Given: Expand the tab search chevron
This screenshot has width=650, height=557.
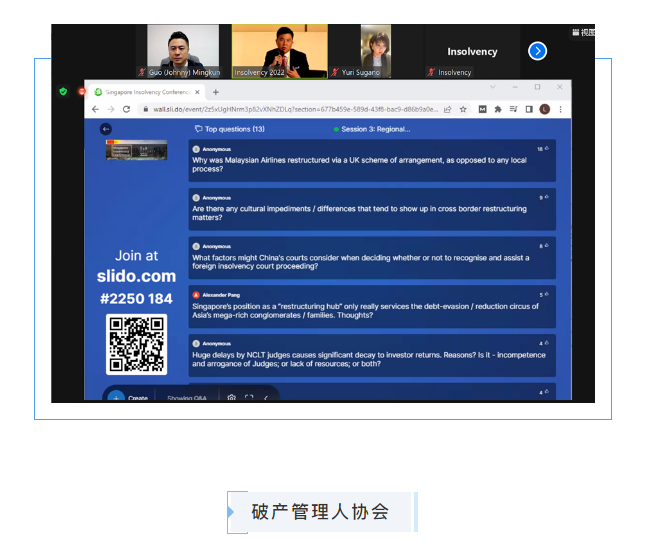Looking at the screenshot, I should pyautogui.click(x=491, y=88).
